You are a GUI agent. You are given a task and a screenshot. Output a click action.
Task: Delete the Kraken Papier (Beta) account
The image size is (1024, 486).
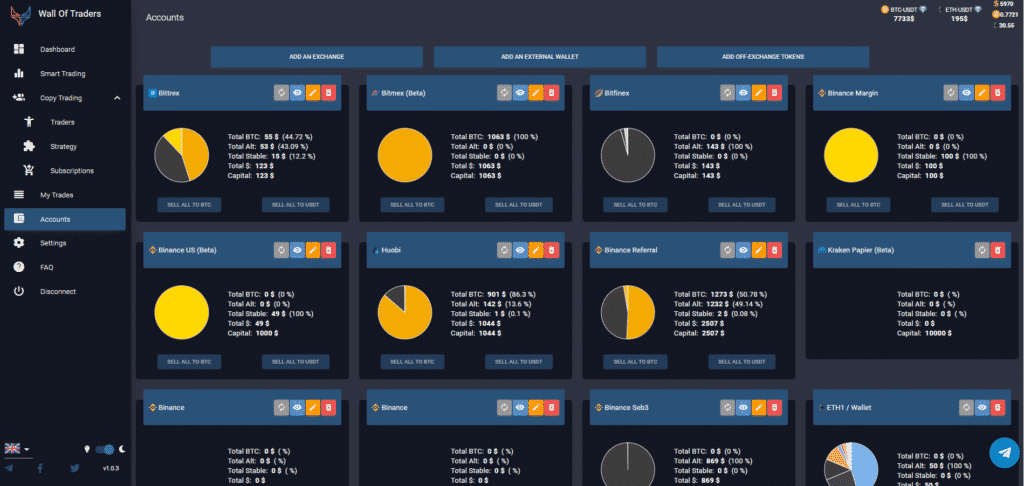click(x=998, y=250)
